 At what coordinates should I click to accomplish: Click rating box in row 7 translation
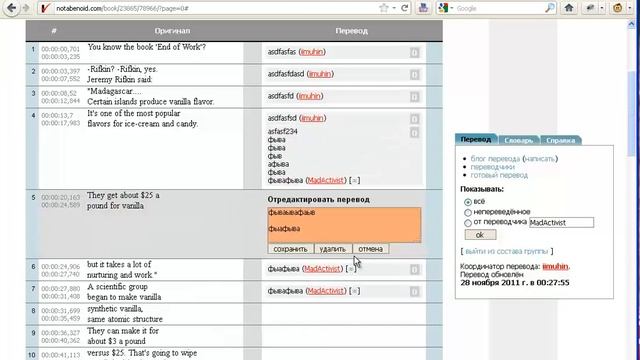tap(414, 291)
